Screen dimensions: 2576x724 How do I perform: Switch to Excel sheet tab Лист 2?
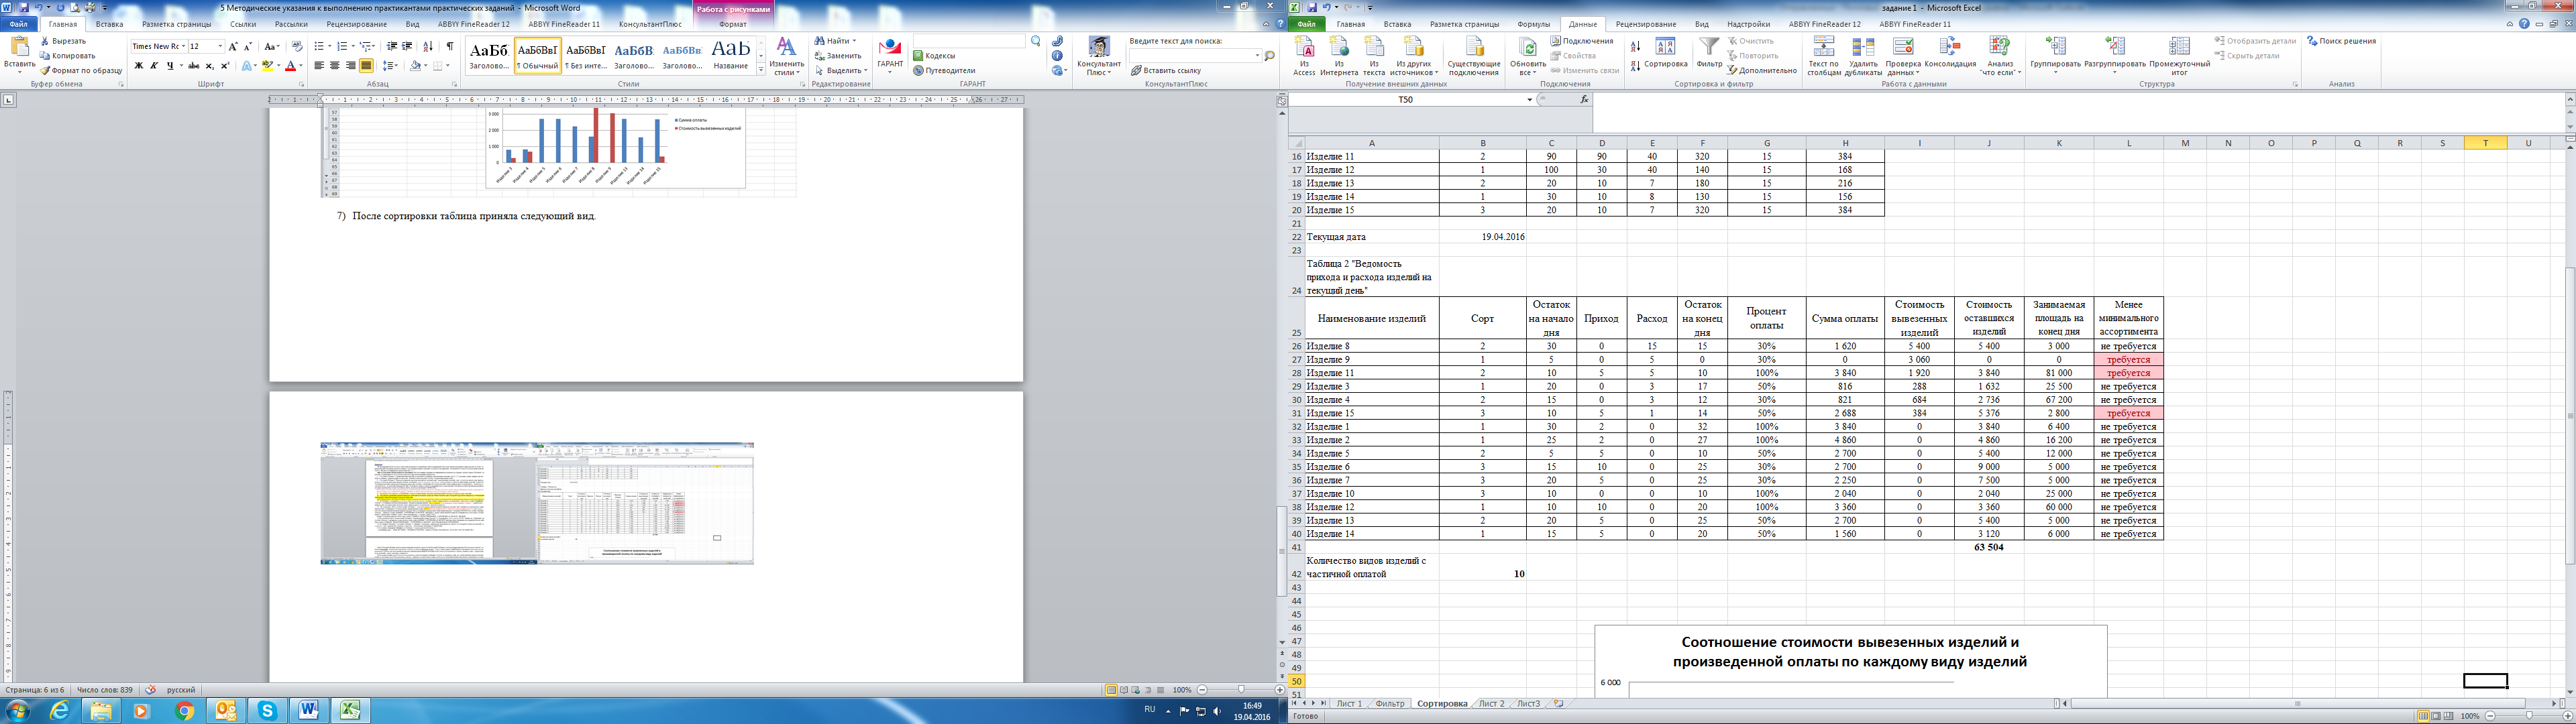1491,704
